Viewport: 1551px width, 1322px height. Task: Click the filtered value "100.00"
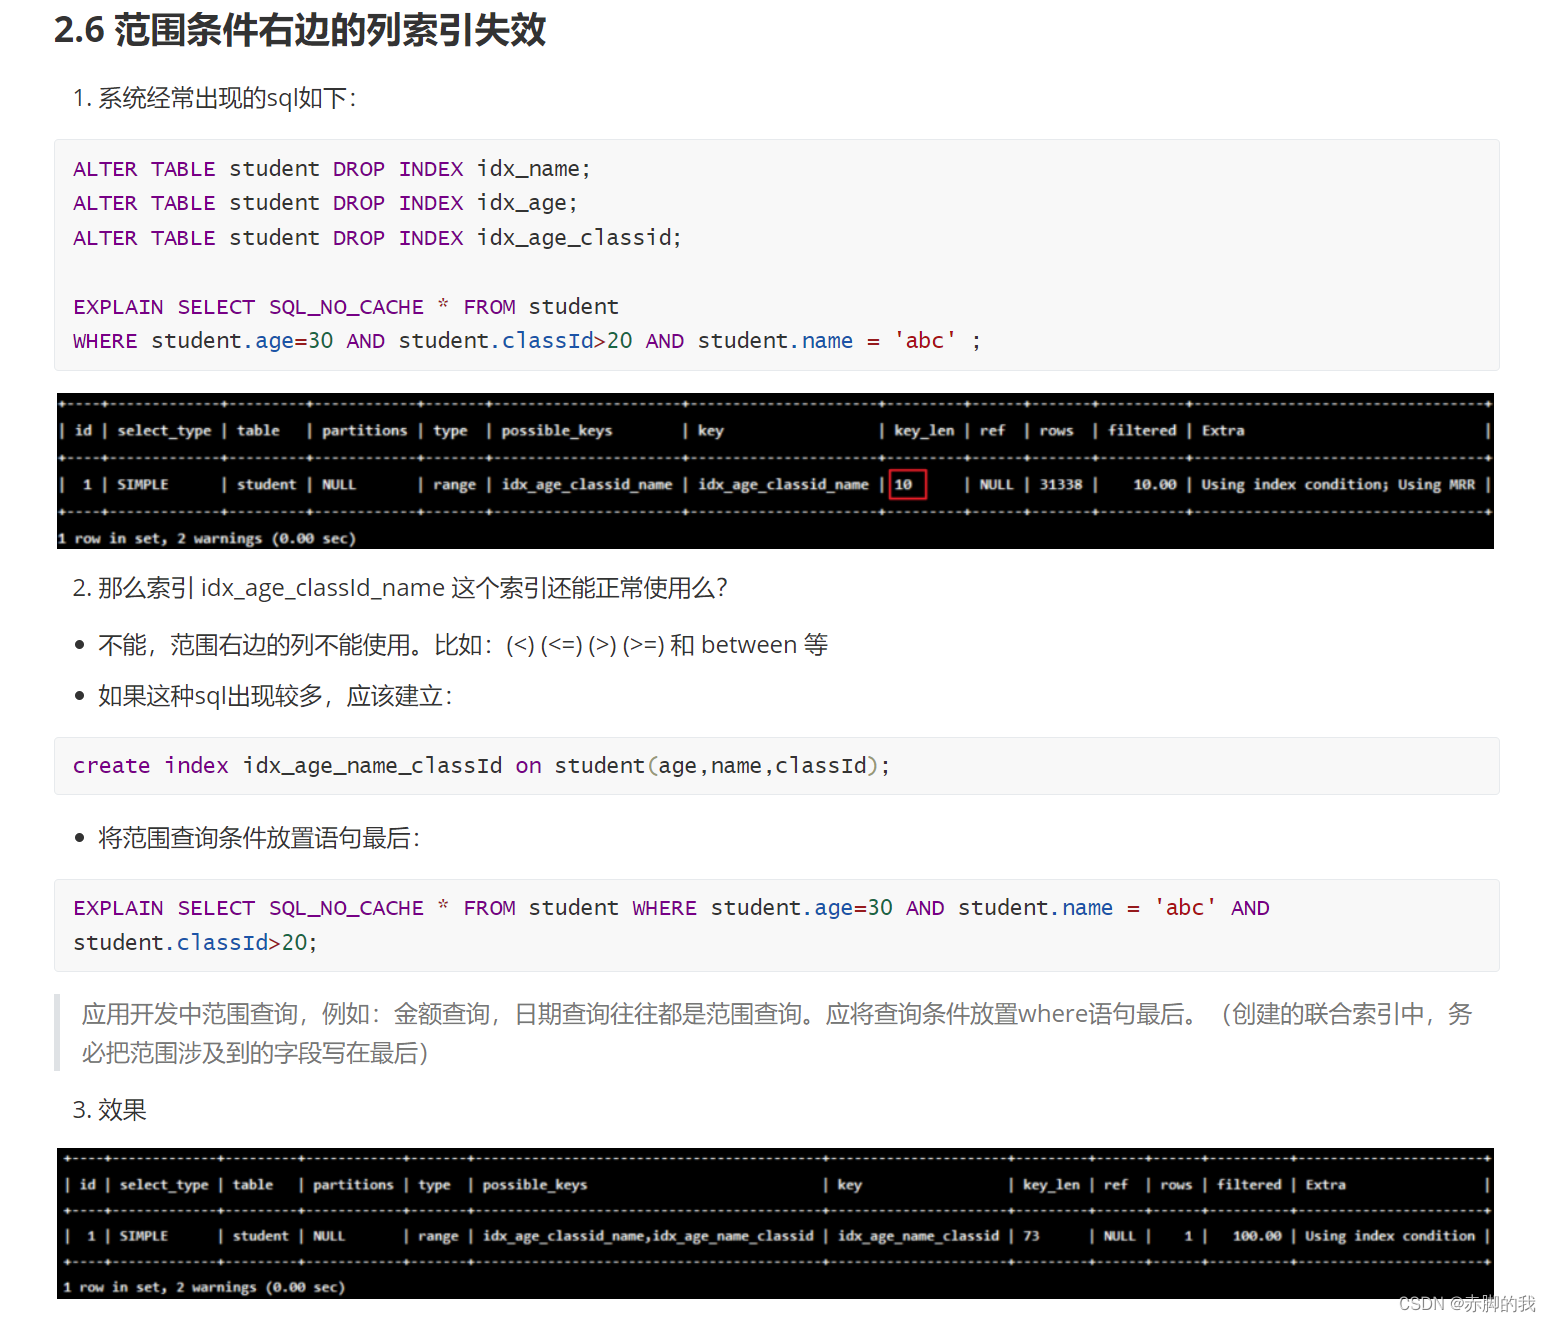pos(1257,1236)
